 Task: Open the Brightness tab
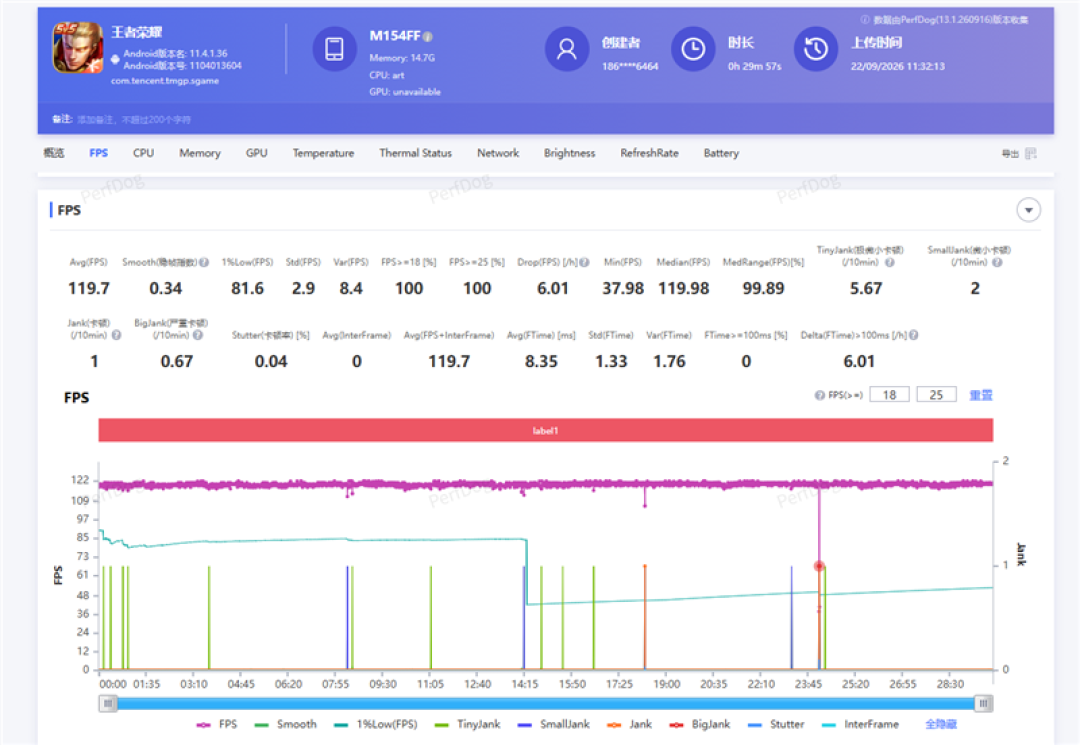pos(569,153)
